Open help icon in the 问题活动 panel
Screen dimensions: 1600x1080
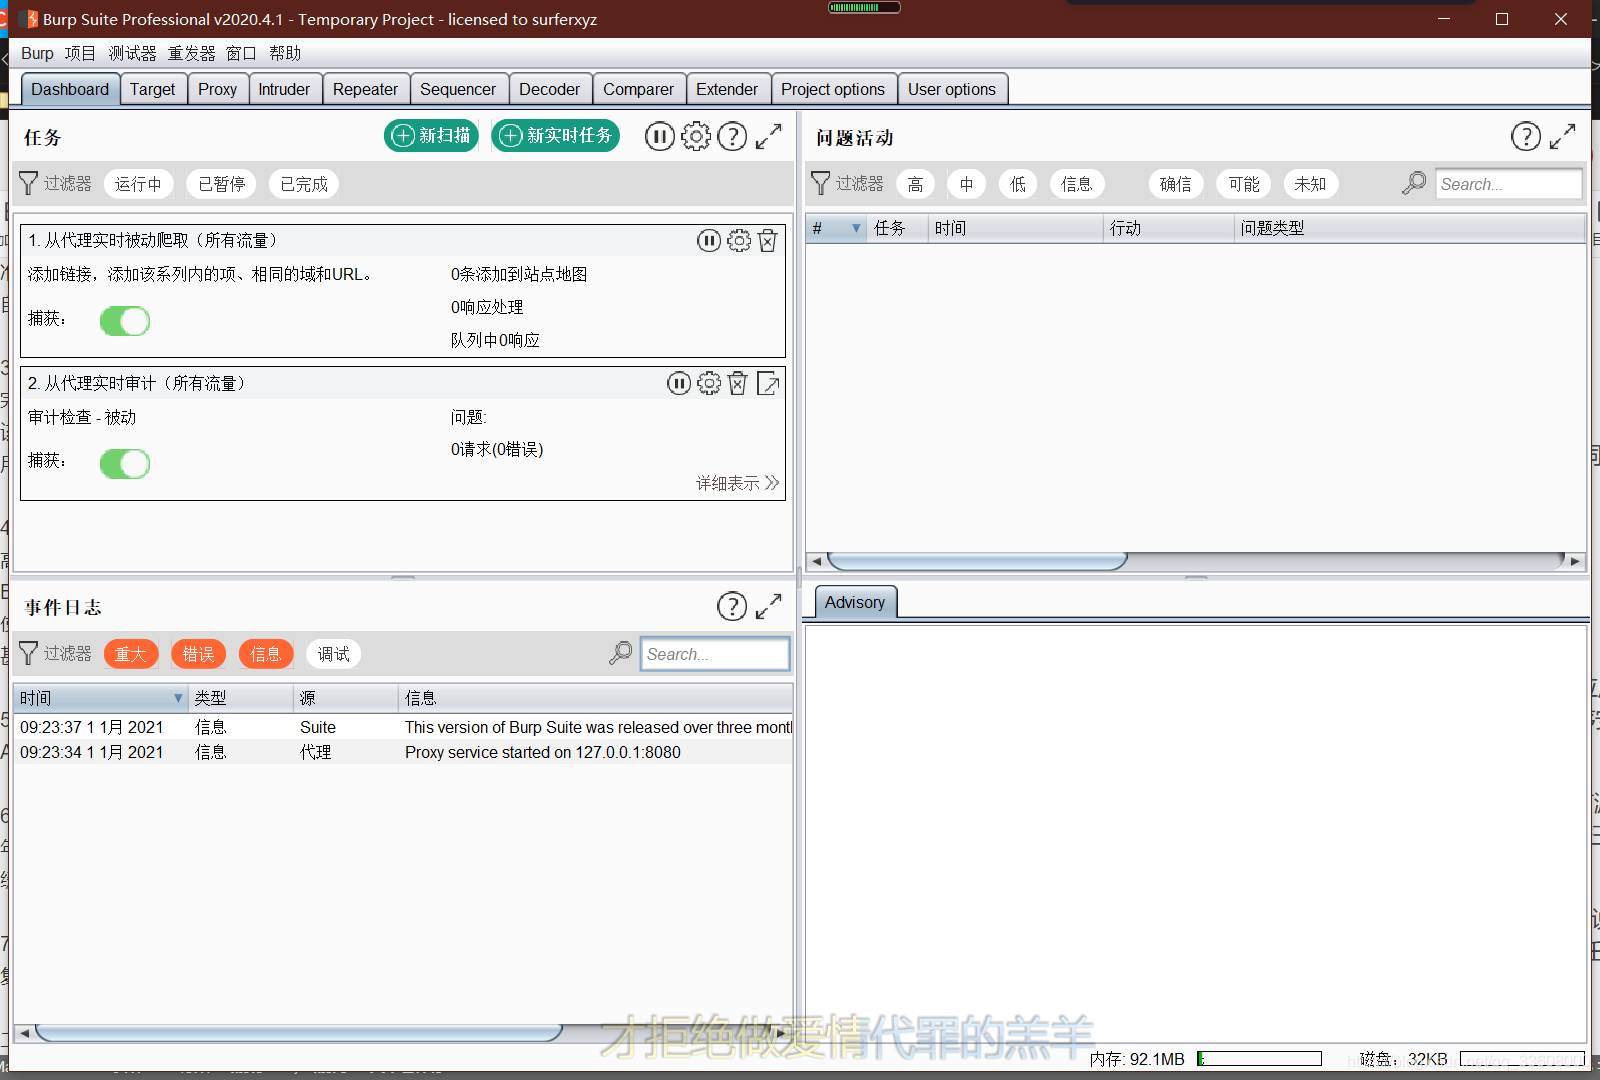pyautogui.click(x=1526, y=136)
